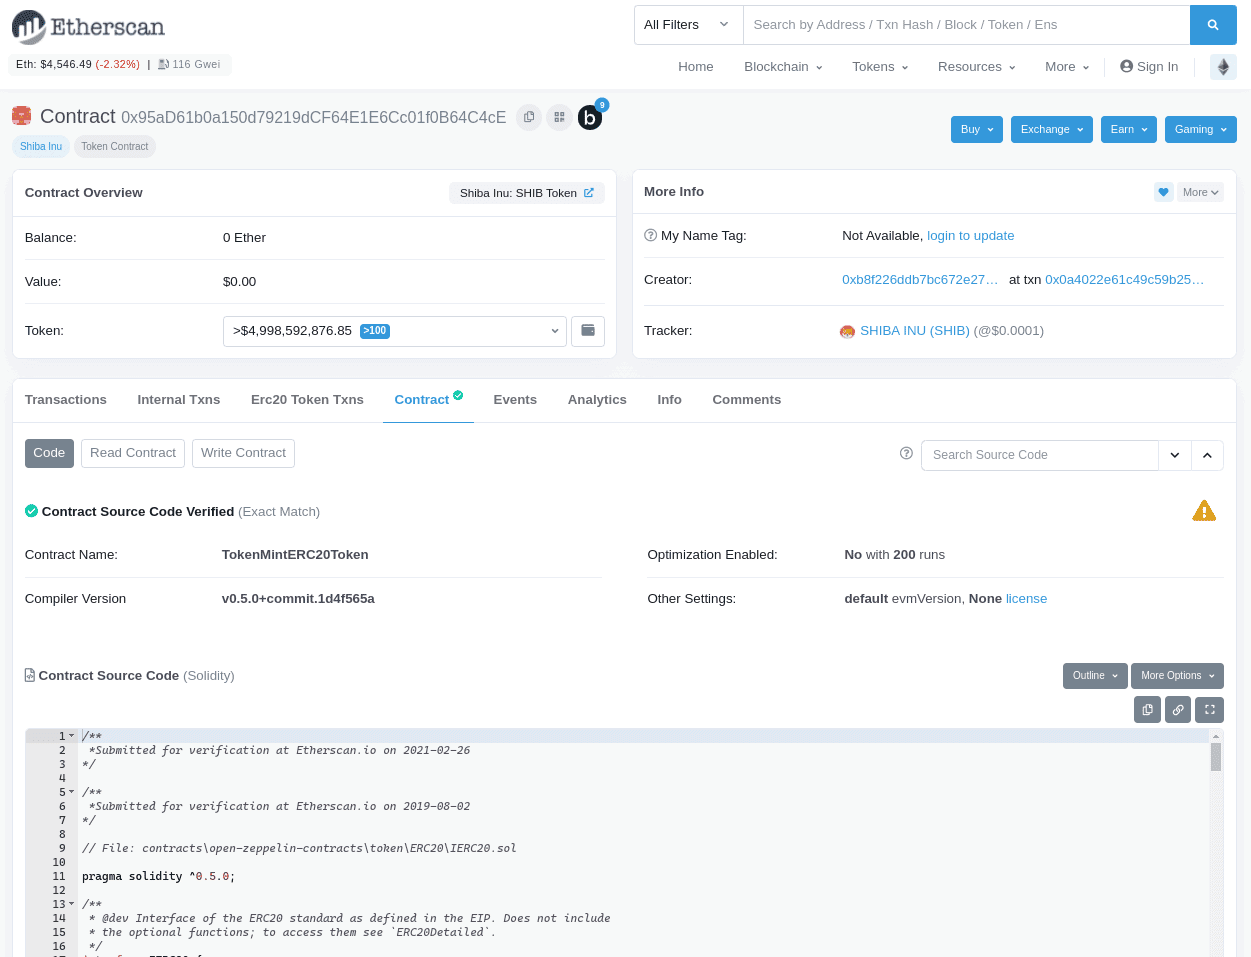Open the Read Contract view
This screenshot has height=957, width=1251.
click(133, 453)
